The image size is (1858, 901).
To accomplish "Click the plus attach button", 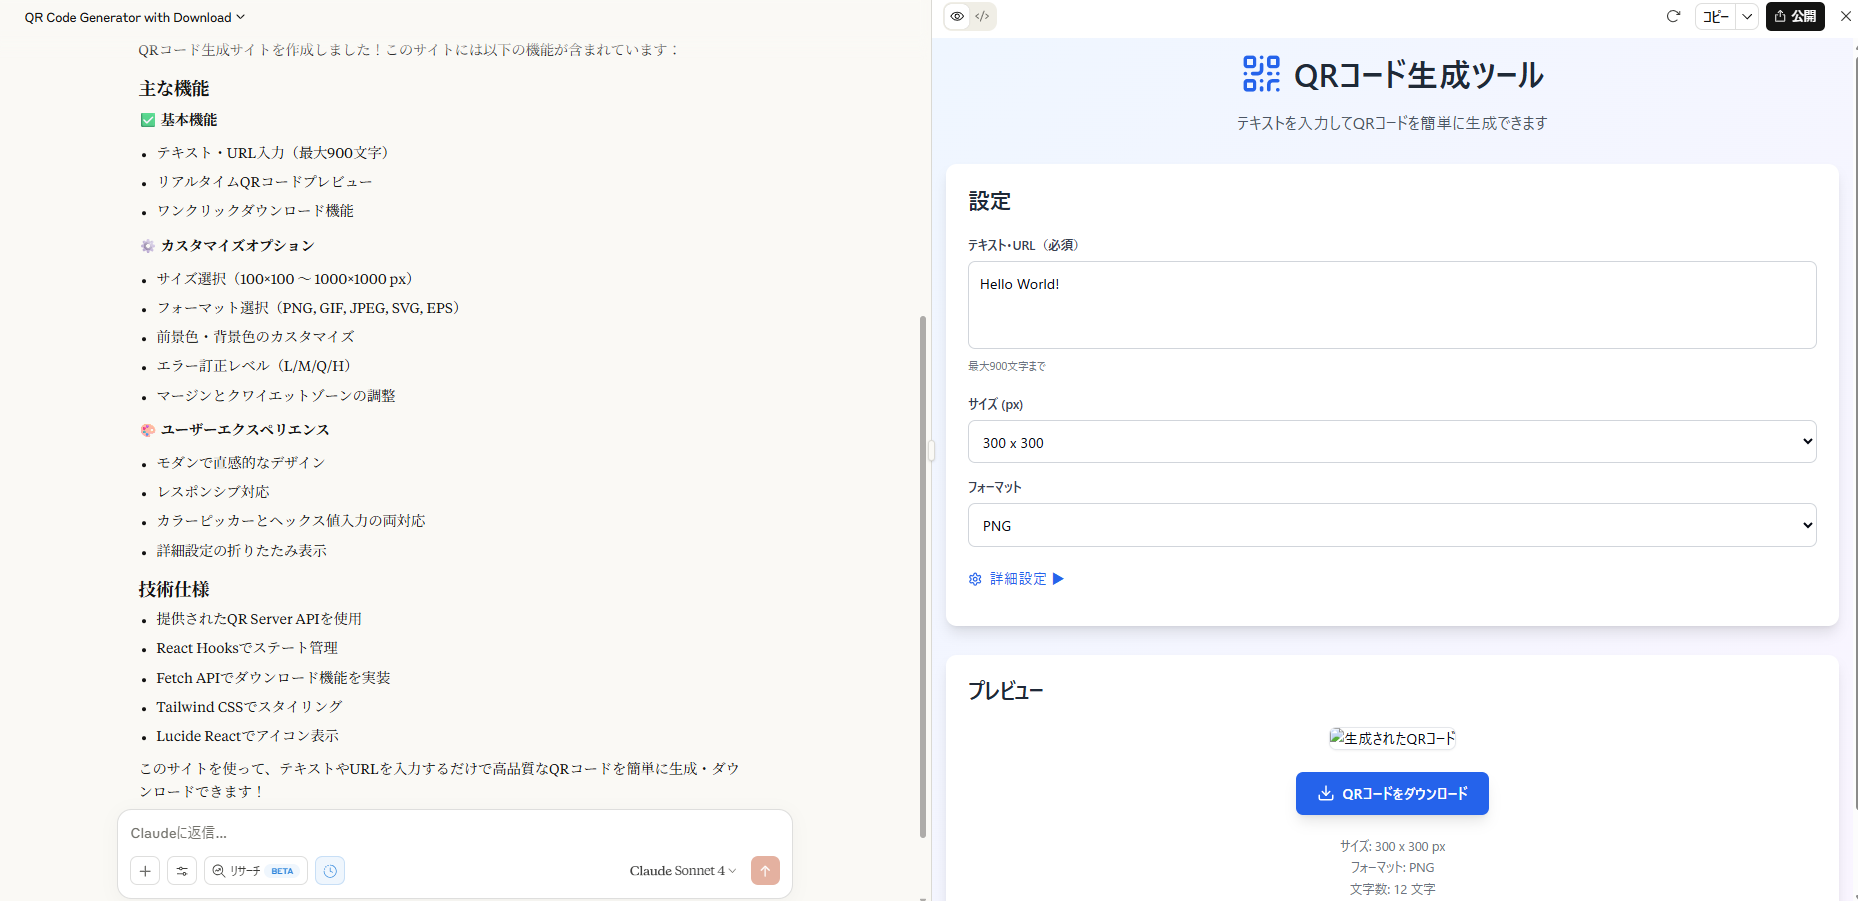I will click(145, 871).
